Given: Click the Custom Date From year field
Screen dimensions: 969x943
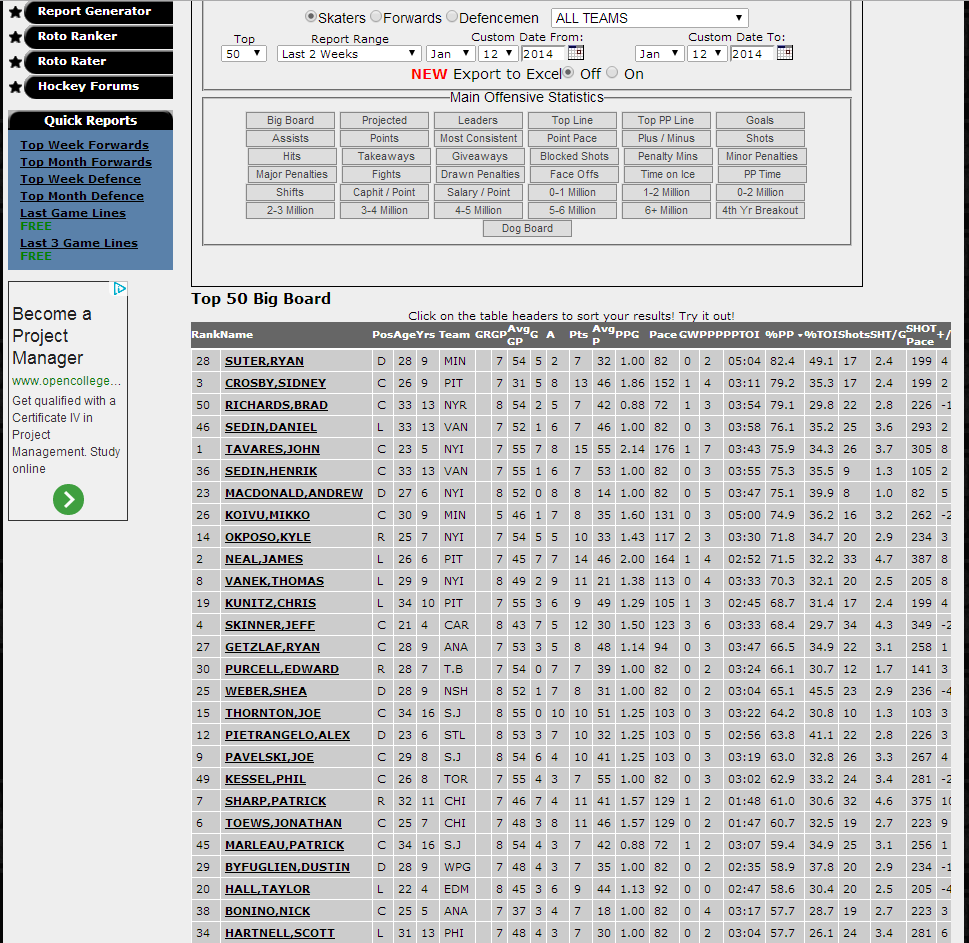Looking at the screenshot, I should pos(543,54).
